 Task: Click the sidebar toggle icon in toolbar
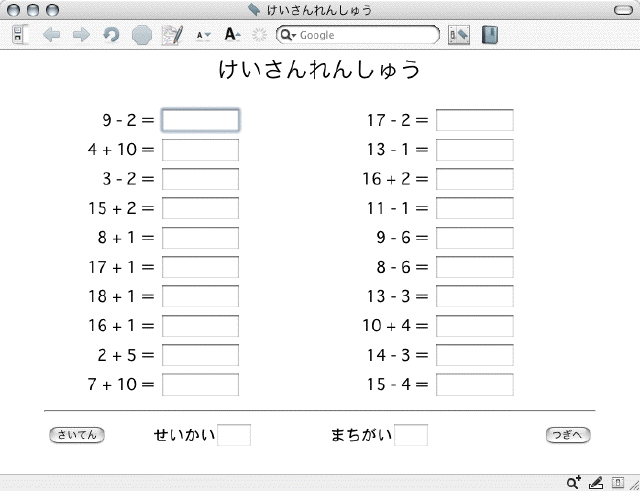tap(19, 35)
